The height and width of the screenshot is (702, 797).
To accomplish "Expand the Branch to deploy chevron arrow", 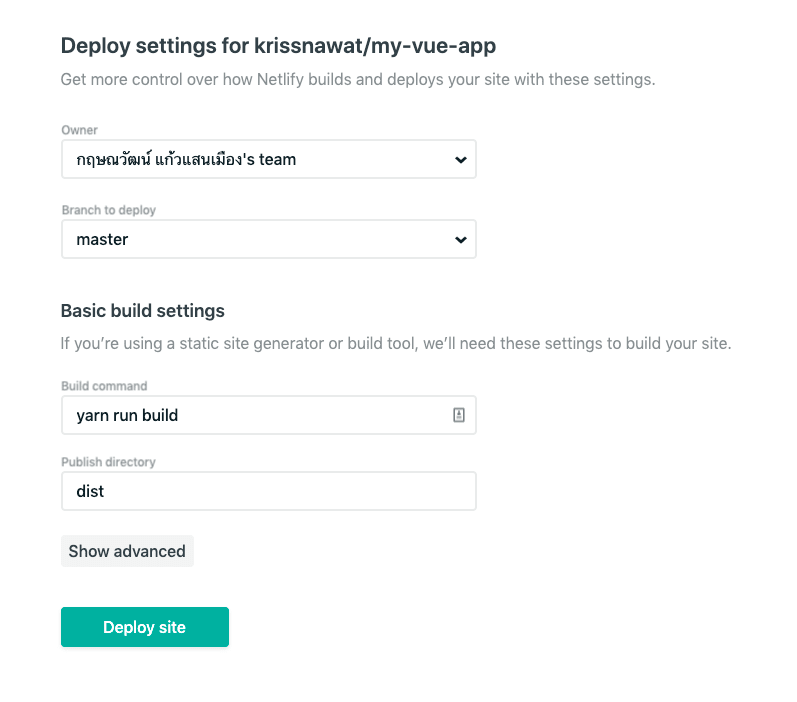I will coord(461,239).
